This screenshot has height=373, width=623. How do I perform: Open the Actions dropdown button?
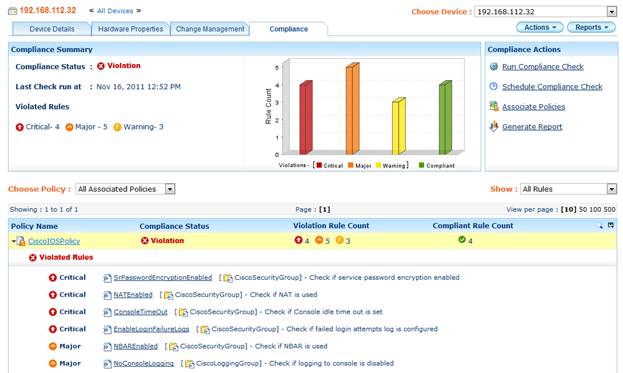539,27
